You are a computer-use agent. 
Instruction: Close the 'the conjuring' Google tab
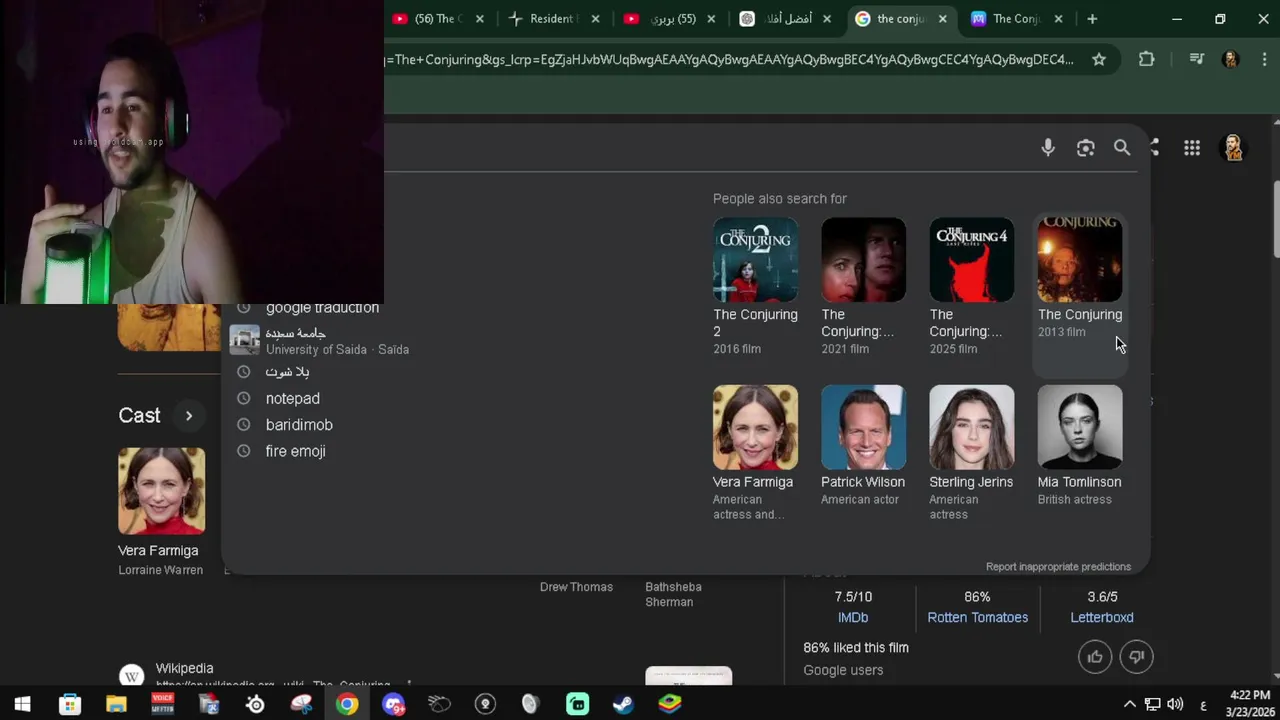coord(942,19)
